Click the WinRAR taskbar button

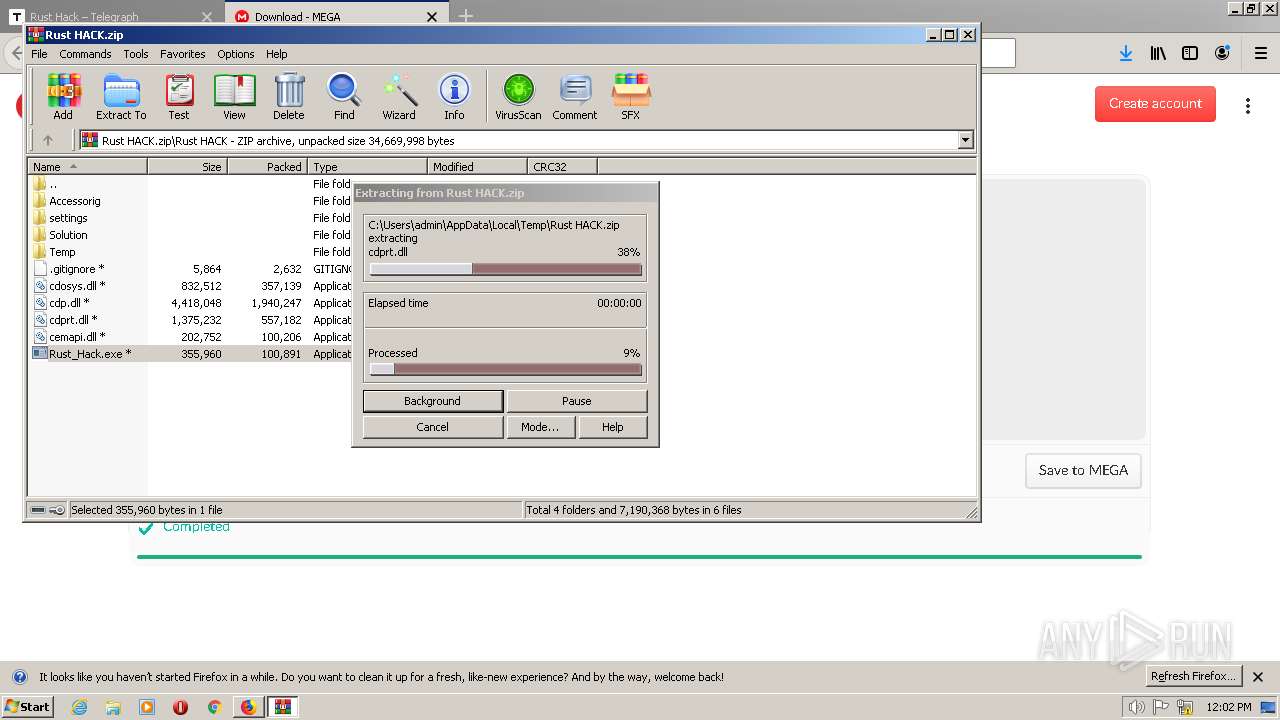pos(283,707)
